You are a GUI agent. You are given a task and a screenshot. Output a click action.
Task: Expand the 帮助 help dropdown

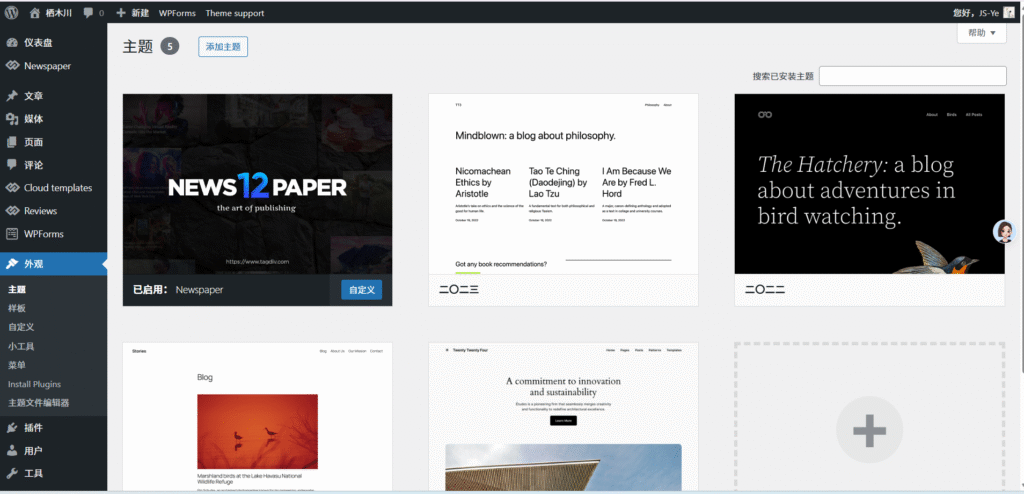pyautogui.click(x=982, y=33)
